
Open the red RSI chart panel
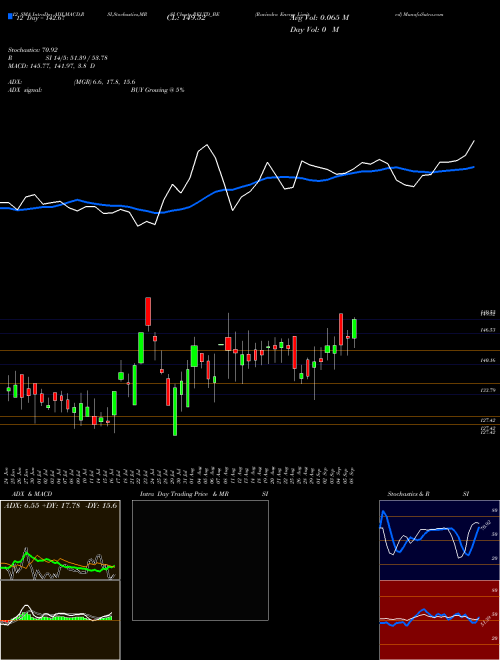[439, 620]
